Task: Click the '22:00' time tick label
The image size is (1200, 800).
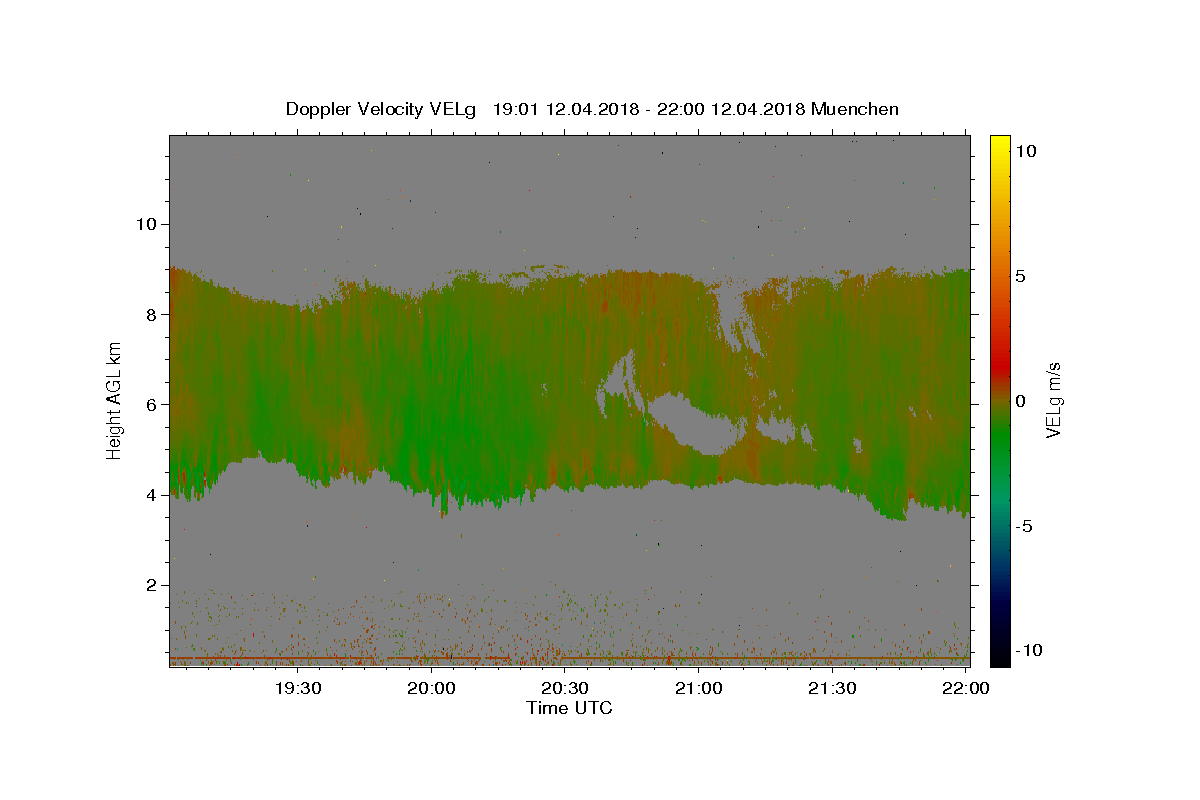Action: (x=966, y=688)
